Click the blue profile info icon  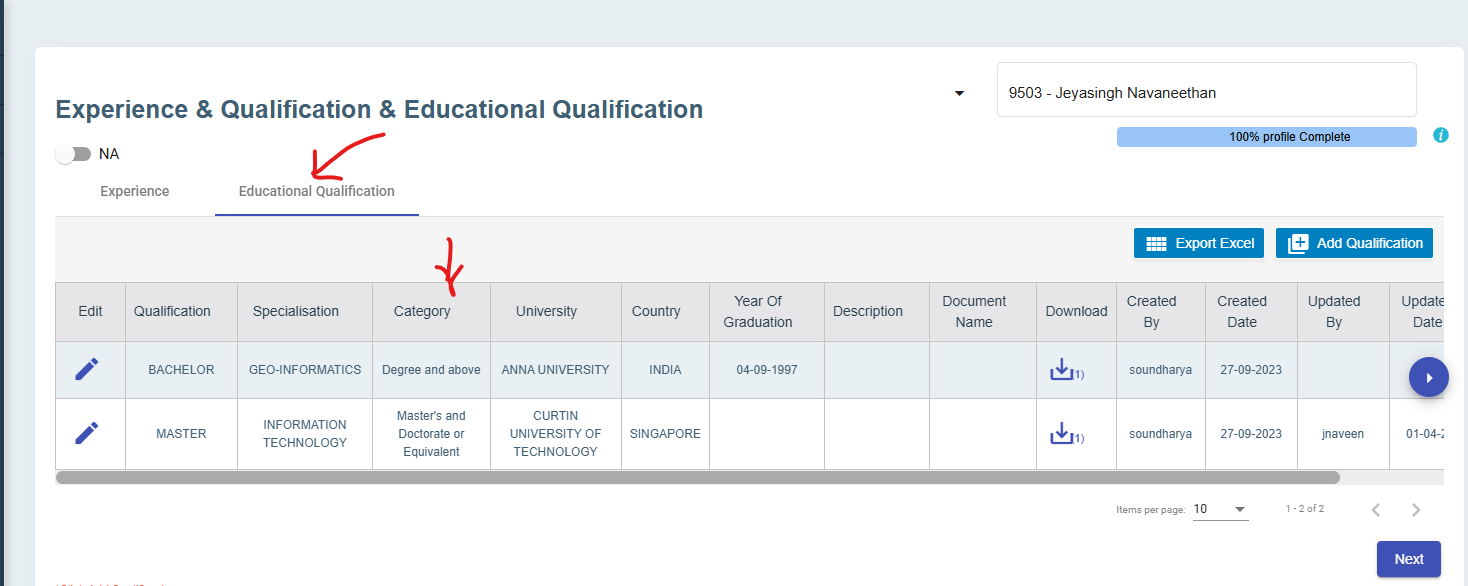pyautogui.click(x=1440, y=135)
